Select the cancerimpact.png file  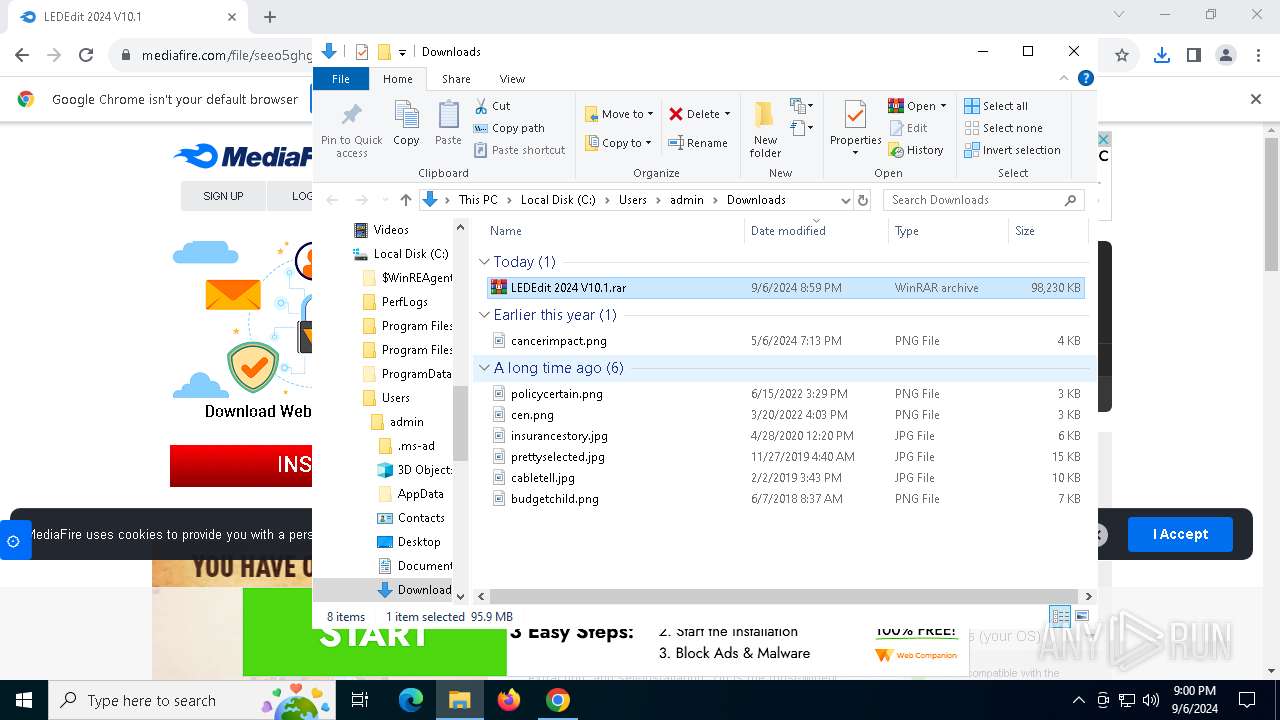click(x=785, y=341)
